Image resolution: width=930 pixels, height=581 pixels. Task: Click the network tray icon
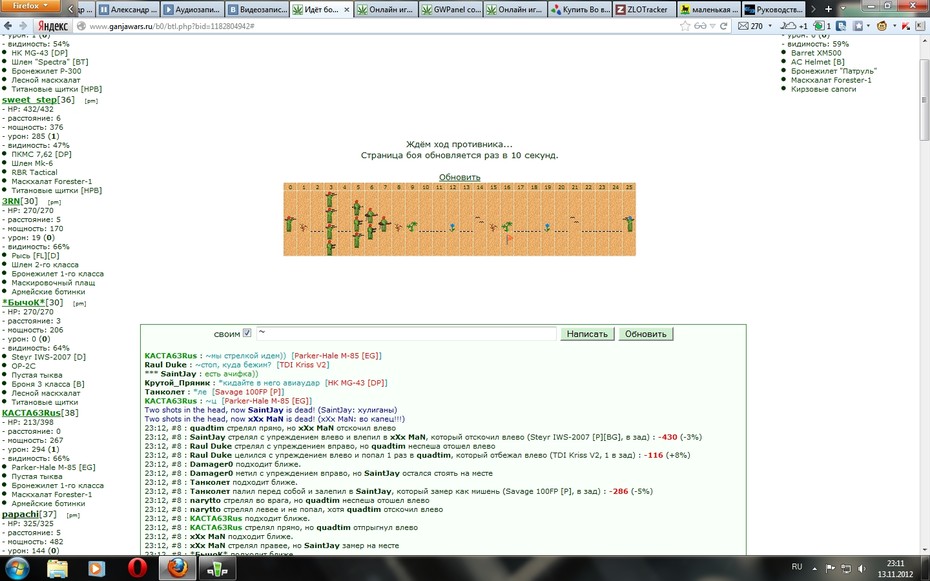[846, 569]
